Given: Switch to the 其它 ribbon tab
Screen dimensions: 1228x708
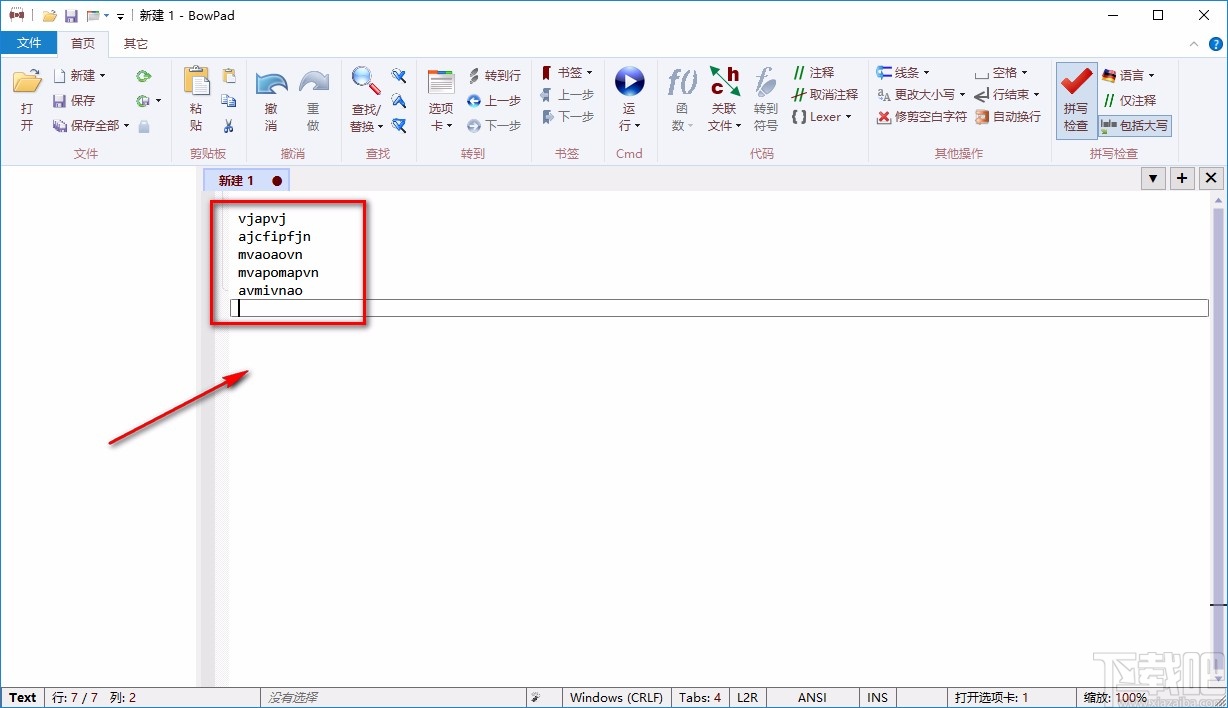Looking at the screenshot, I should [x=135, y=44].
